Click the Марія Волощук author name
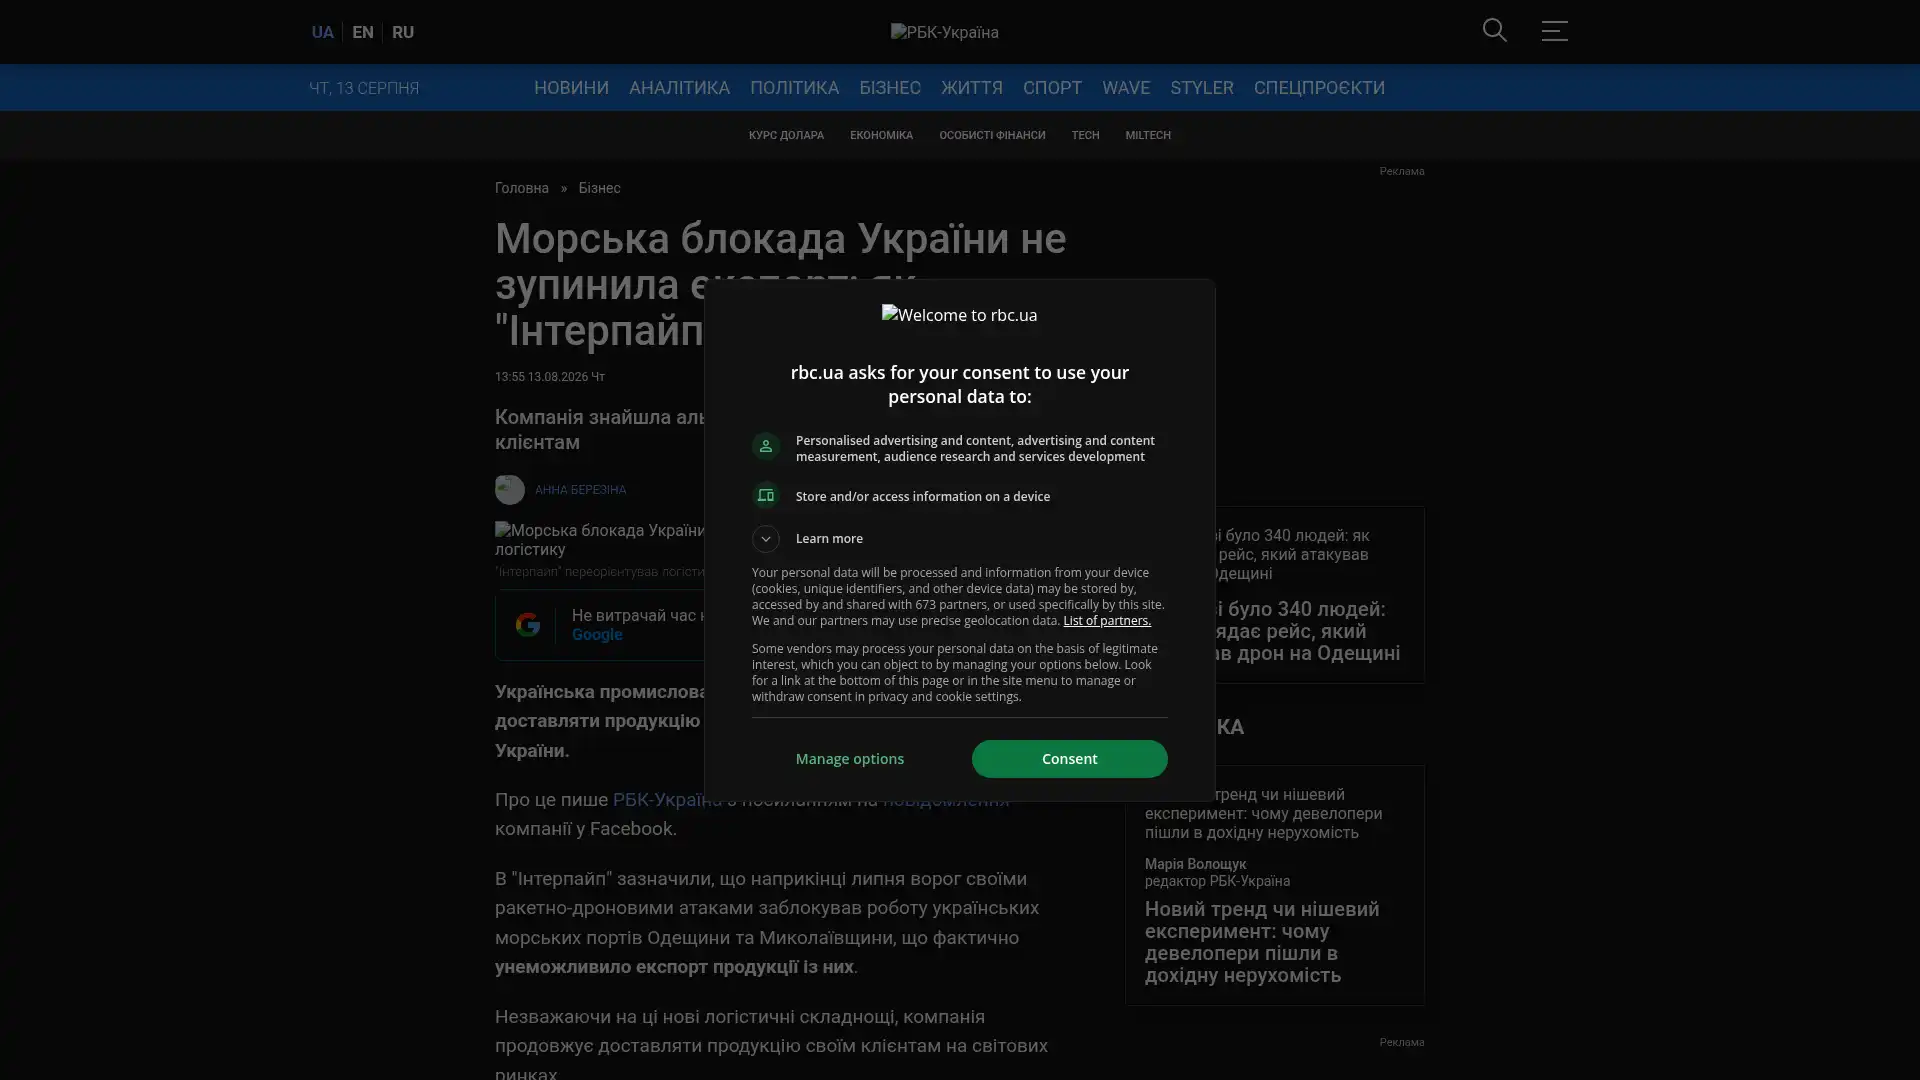 click(x=1195, y=864)
